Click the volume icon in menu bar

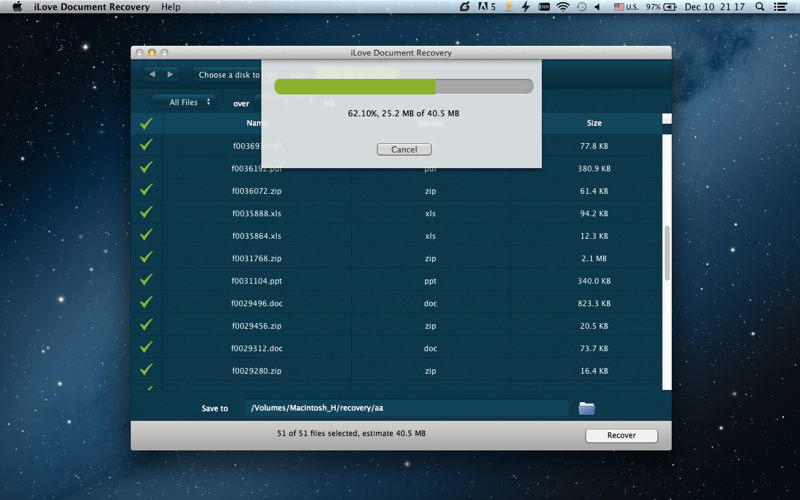[x=597, y=7]
